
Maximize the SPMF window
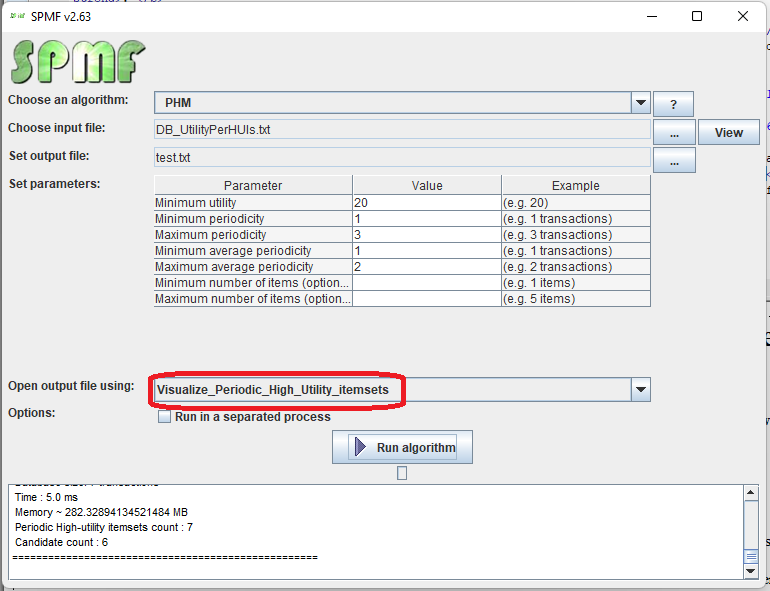click(697, 16)
